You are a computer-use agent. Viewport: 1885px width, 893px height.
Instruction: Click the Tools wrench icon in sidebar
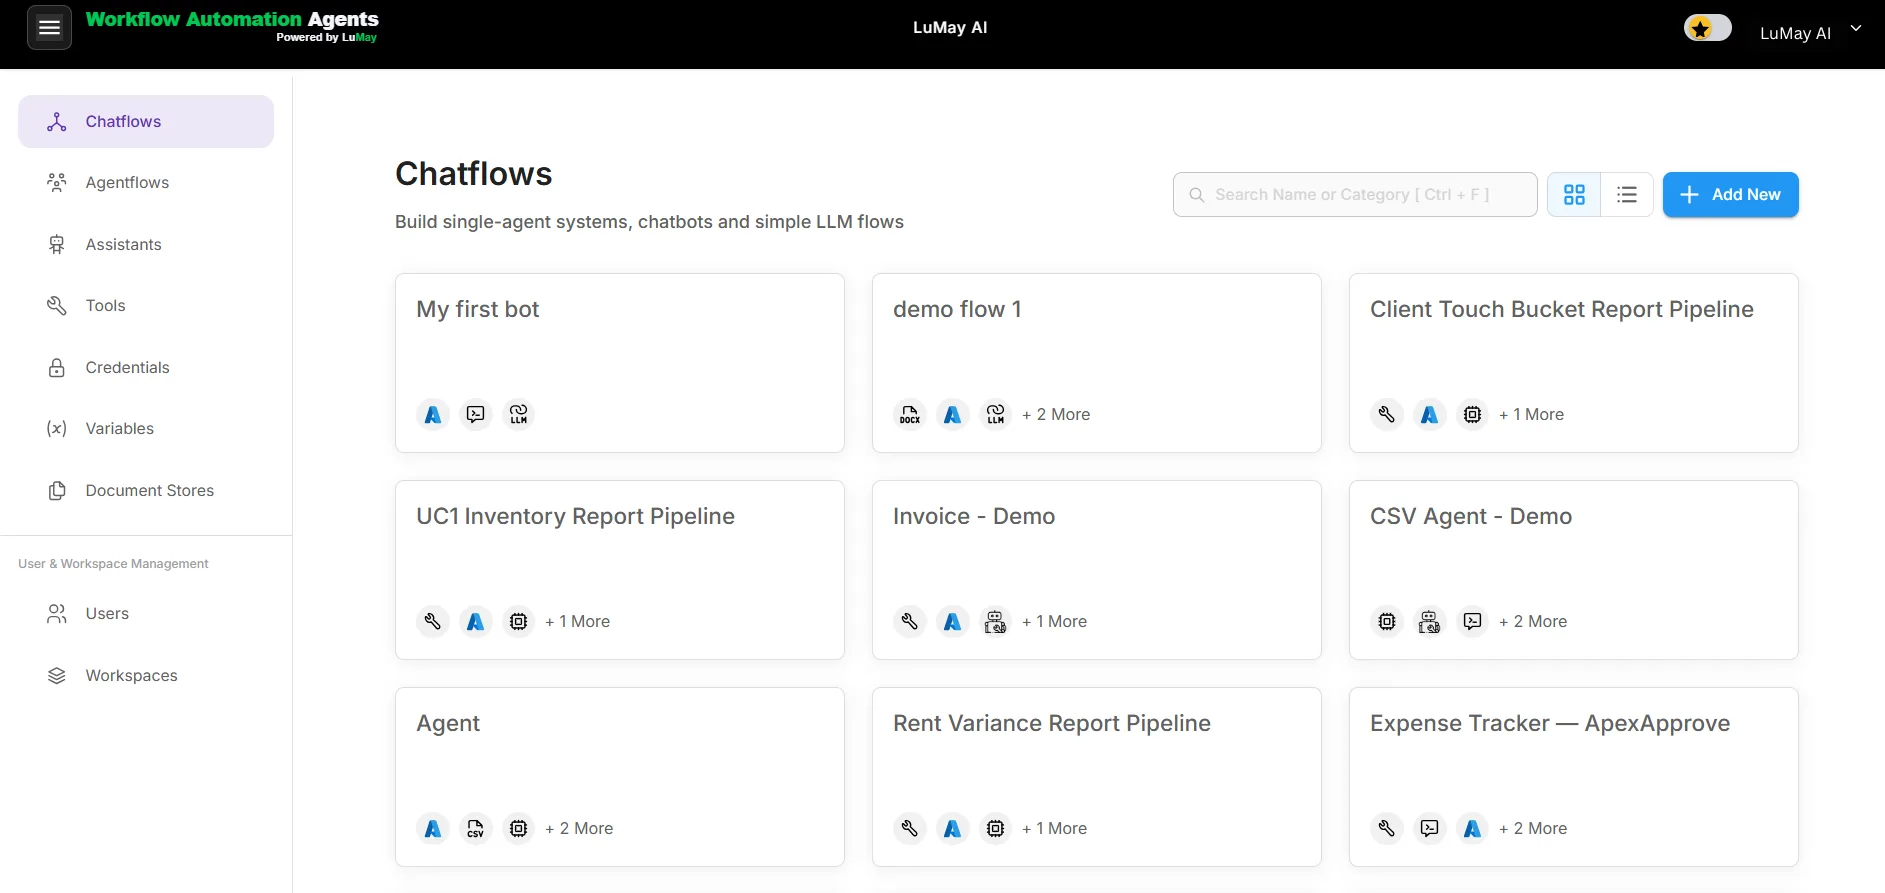[x=57, y=305]
